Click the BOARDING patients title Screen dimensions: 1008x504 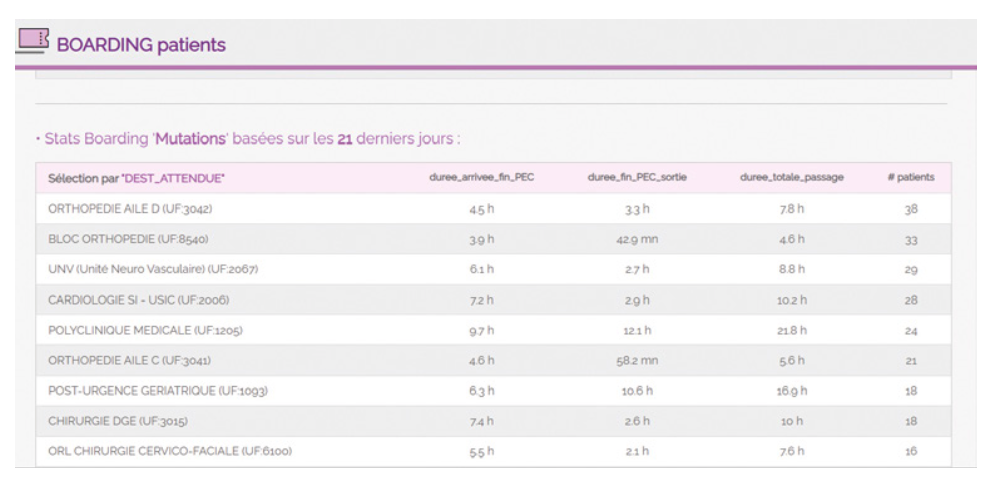click(141, 45)
